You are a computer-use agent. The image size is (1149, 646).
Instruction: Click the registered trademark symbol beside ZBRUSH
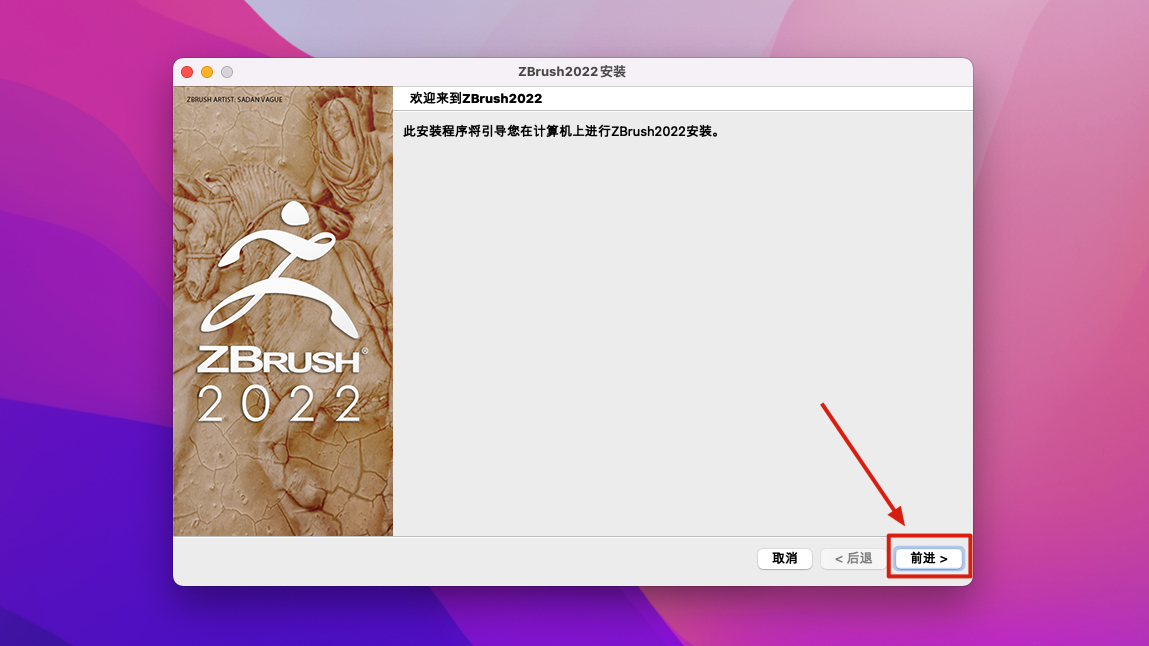coord(364,351)
